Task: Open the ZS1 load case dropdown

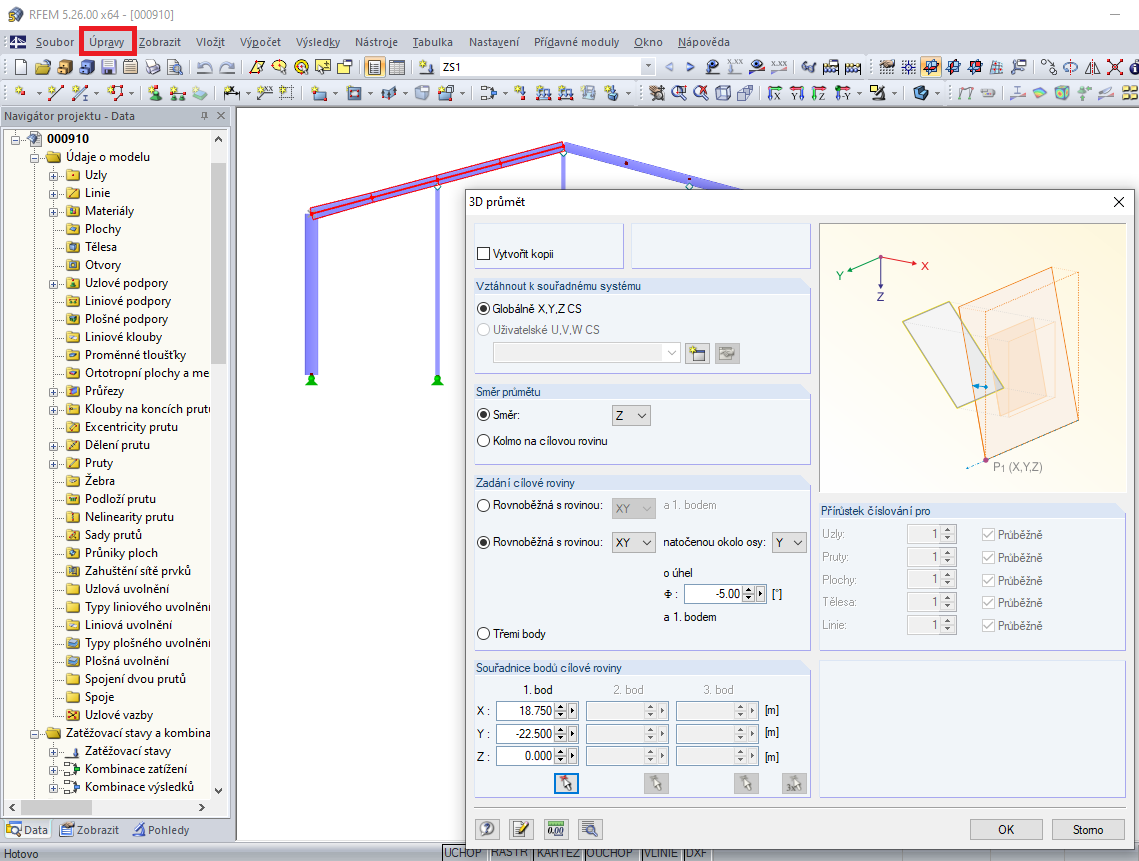Action: tap(648, 67)
